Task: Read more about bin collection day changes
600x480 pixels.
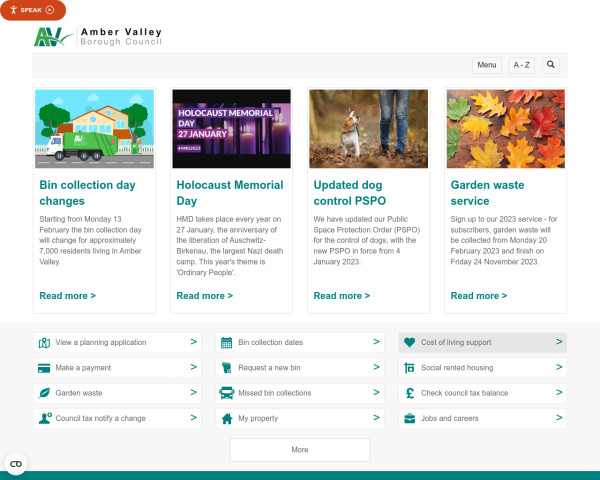Action: point(68,296)
